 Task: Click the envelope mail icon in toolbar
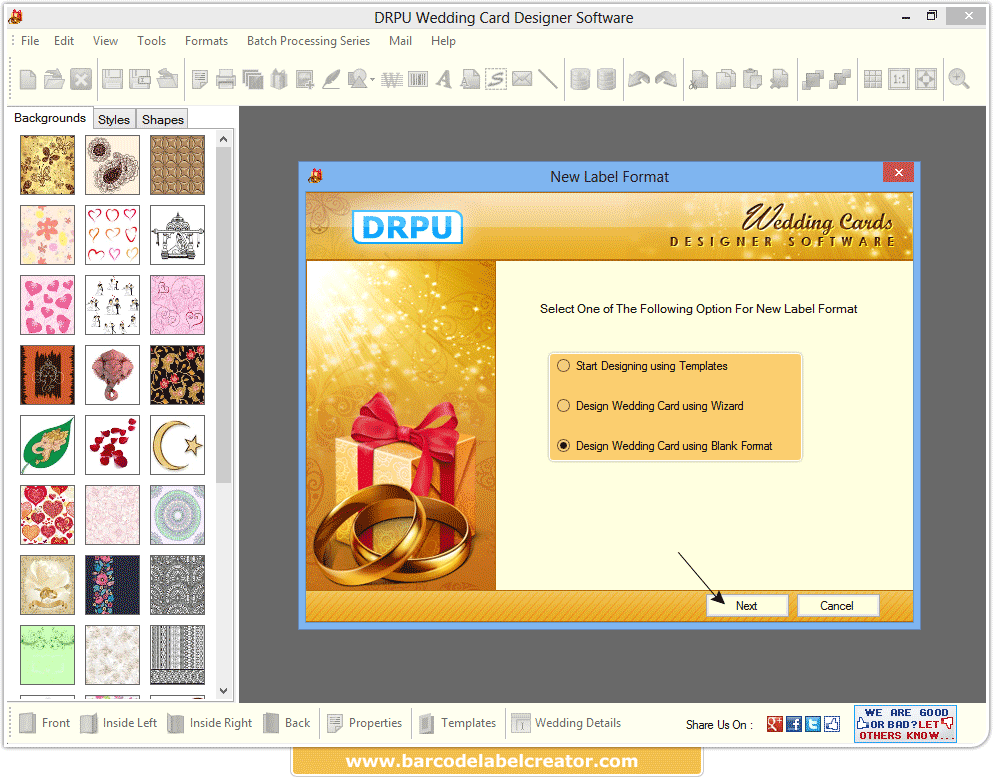tap(522, 79)
